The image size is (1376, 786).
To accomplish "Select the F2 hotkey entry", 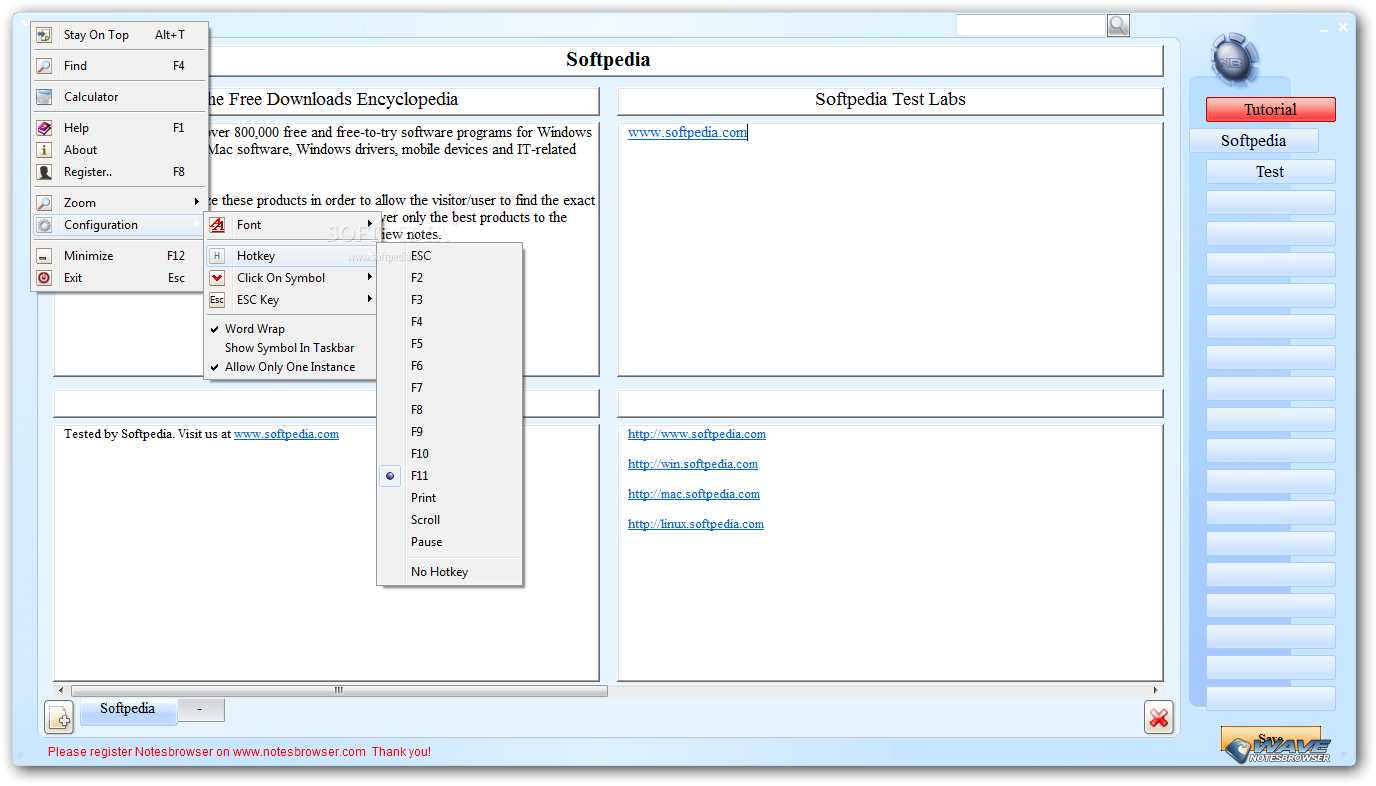I will click(x=450, y=278).
